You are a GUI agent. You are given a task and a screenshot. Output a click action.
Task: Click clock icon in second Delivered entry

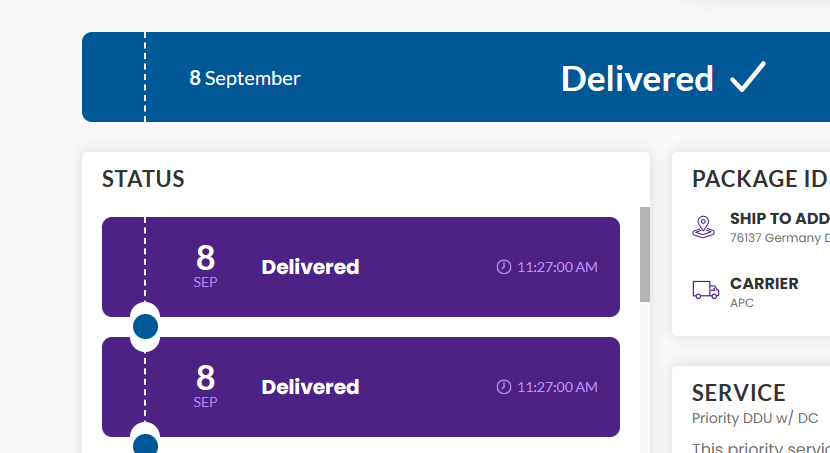click(503, 387)
